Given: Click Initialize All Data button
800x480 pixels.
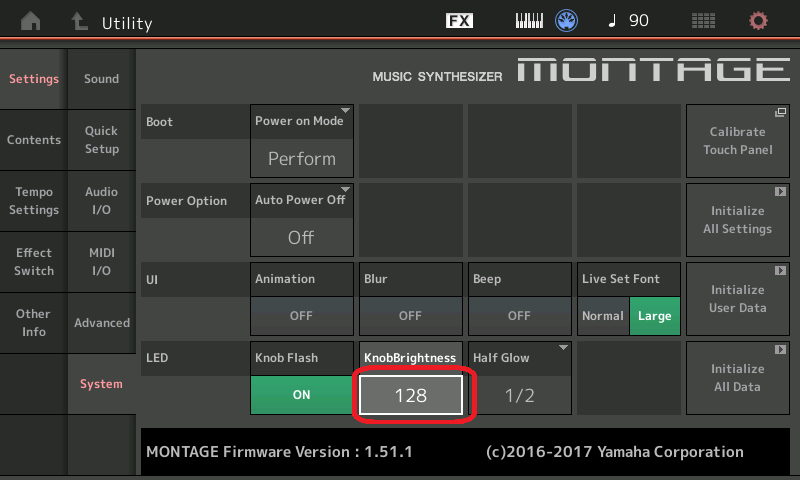Looking at the screenshot, I should [x=737, y=377].
